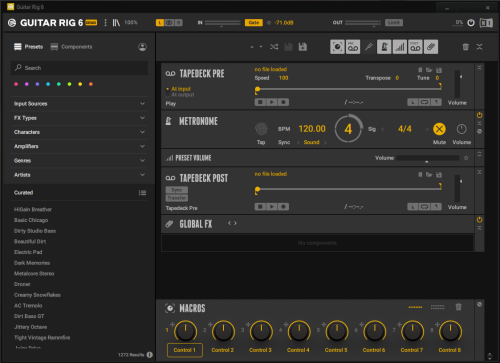Open file folder icon in Tapedeck Pre
The image size is (500, 363).
pos(429,70)
